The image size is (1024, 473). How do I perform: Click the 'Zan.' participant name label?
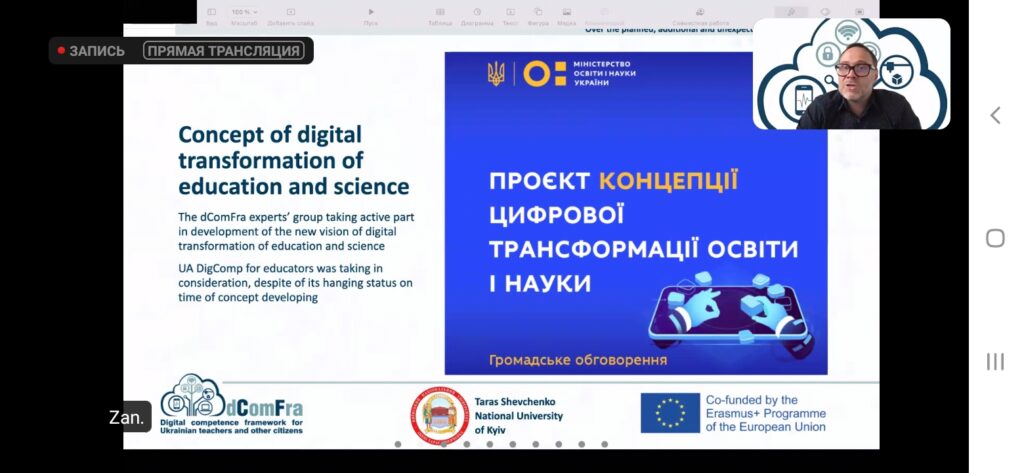[x=130, y=417]
